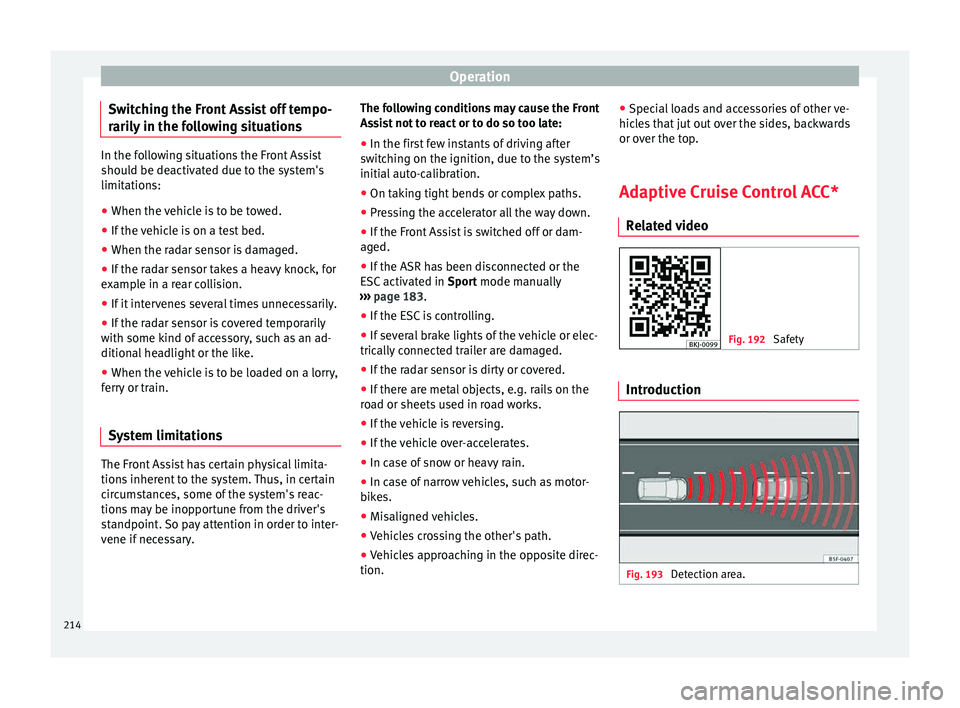Viewport: 960px width, 708px height.
Task: Click the bullet about the radar sensor covered temporarily
Action: pyautogui.click(x=216, y=338)
